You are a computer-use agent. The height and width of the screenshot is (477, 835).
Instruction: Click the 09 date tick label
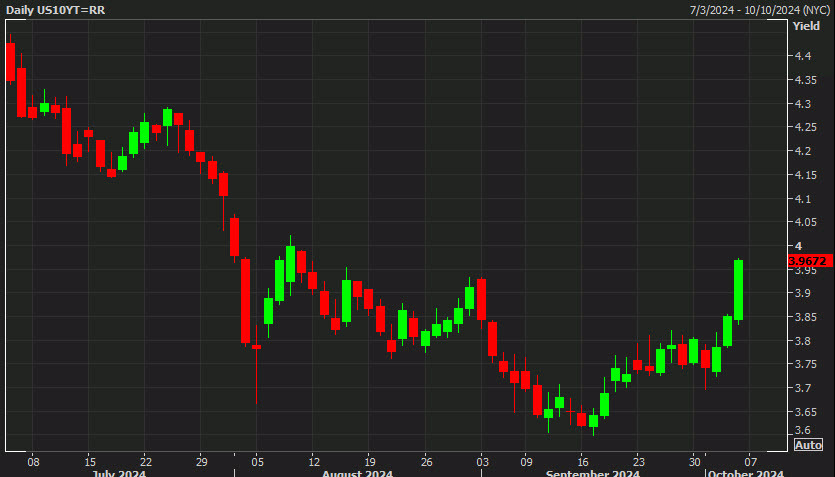click(526, 462)
